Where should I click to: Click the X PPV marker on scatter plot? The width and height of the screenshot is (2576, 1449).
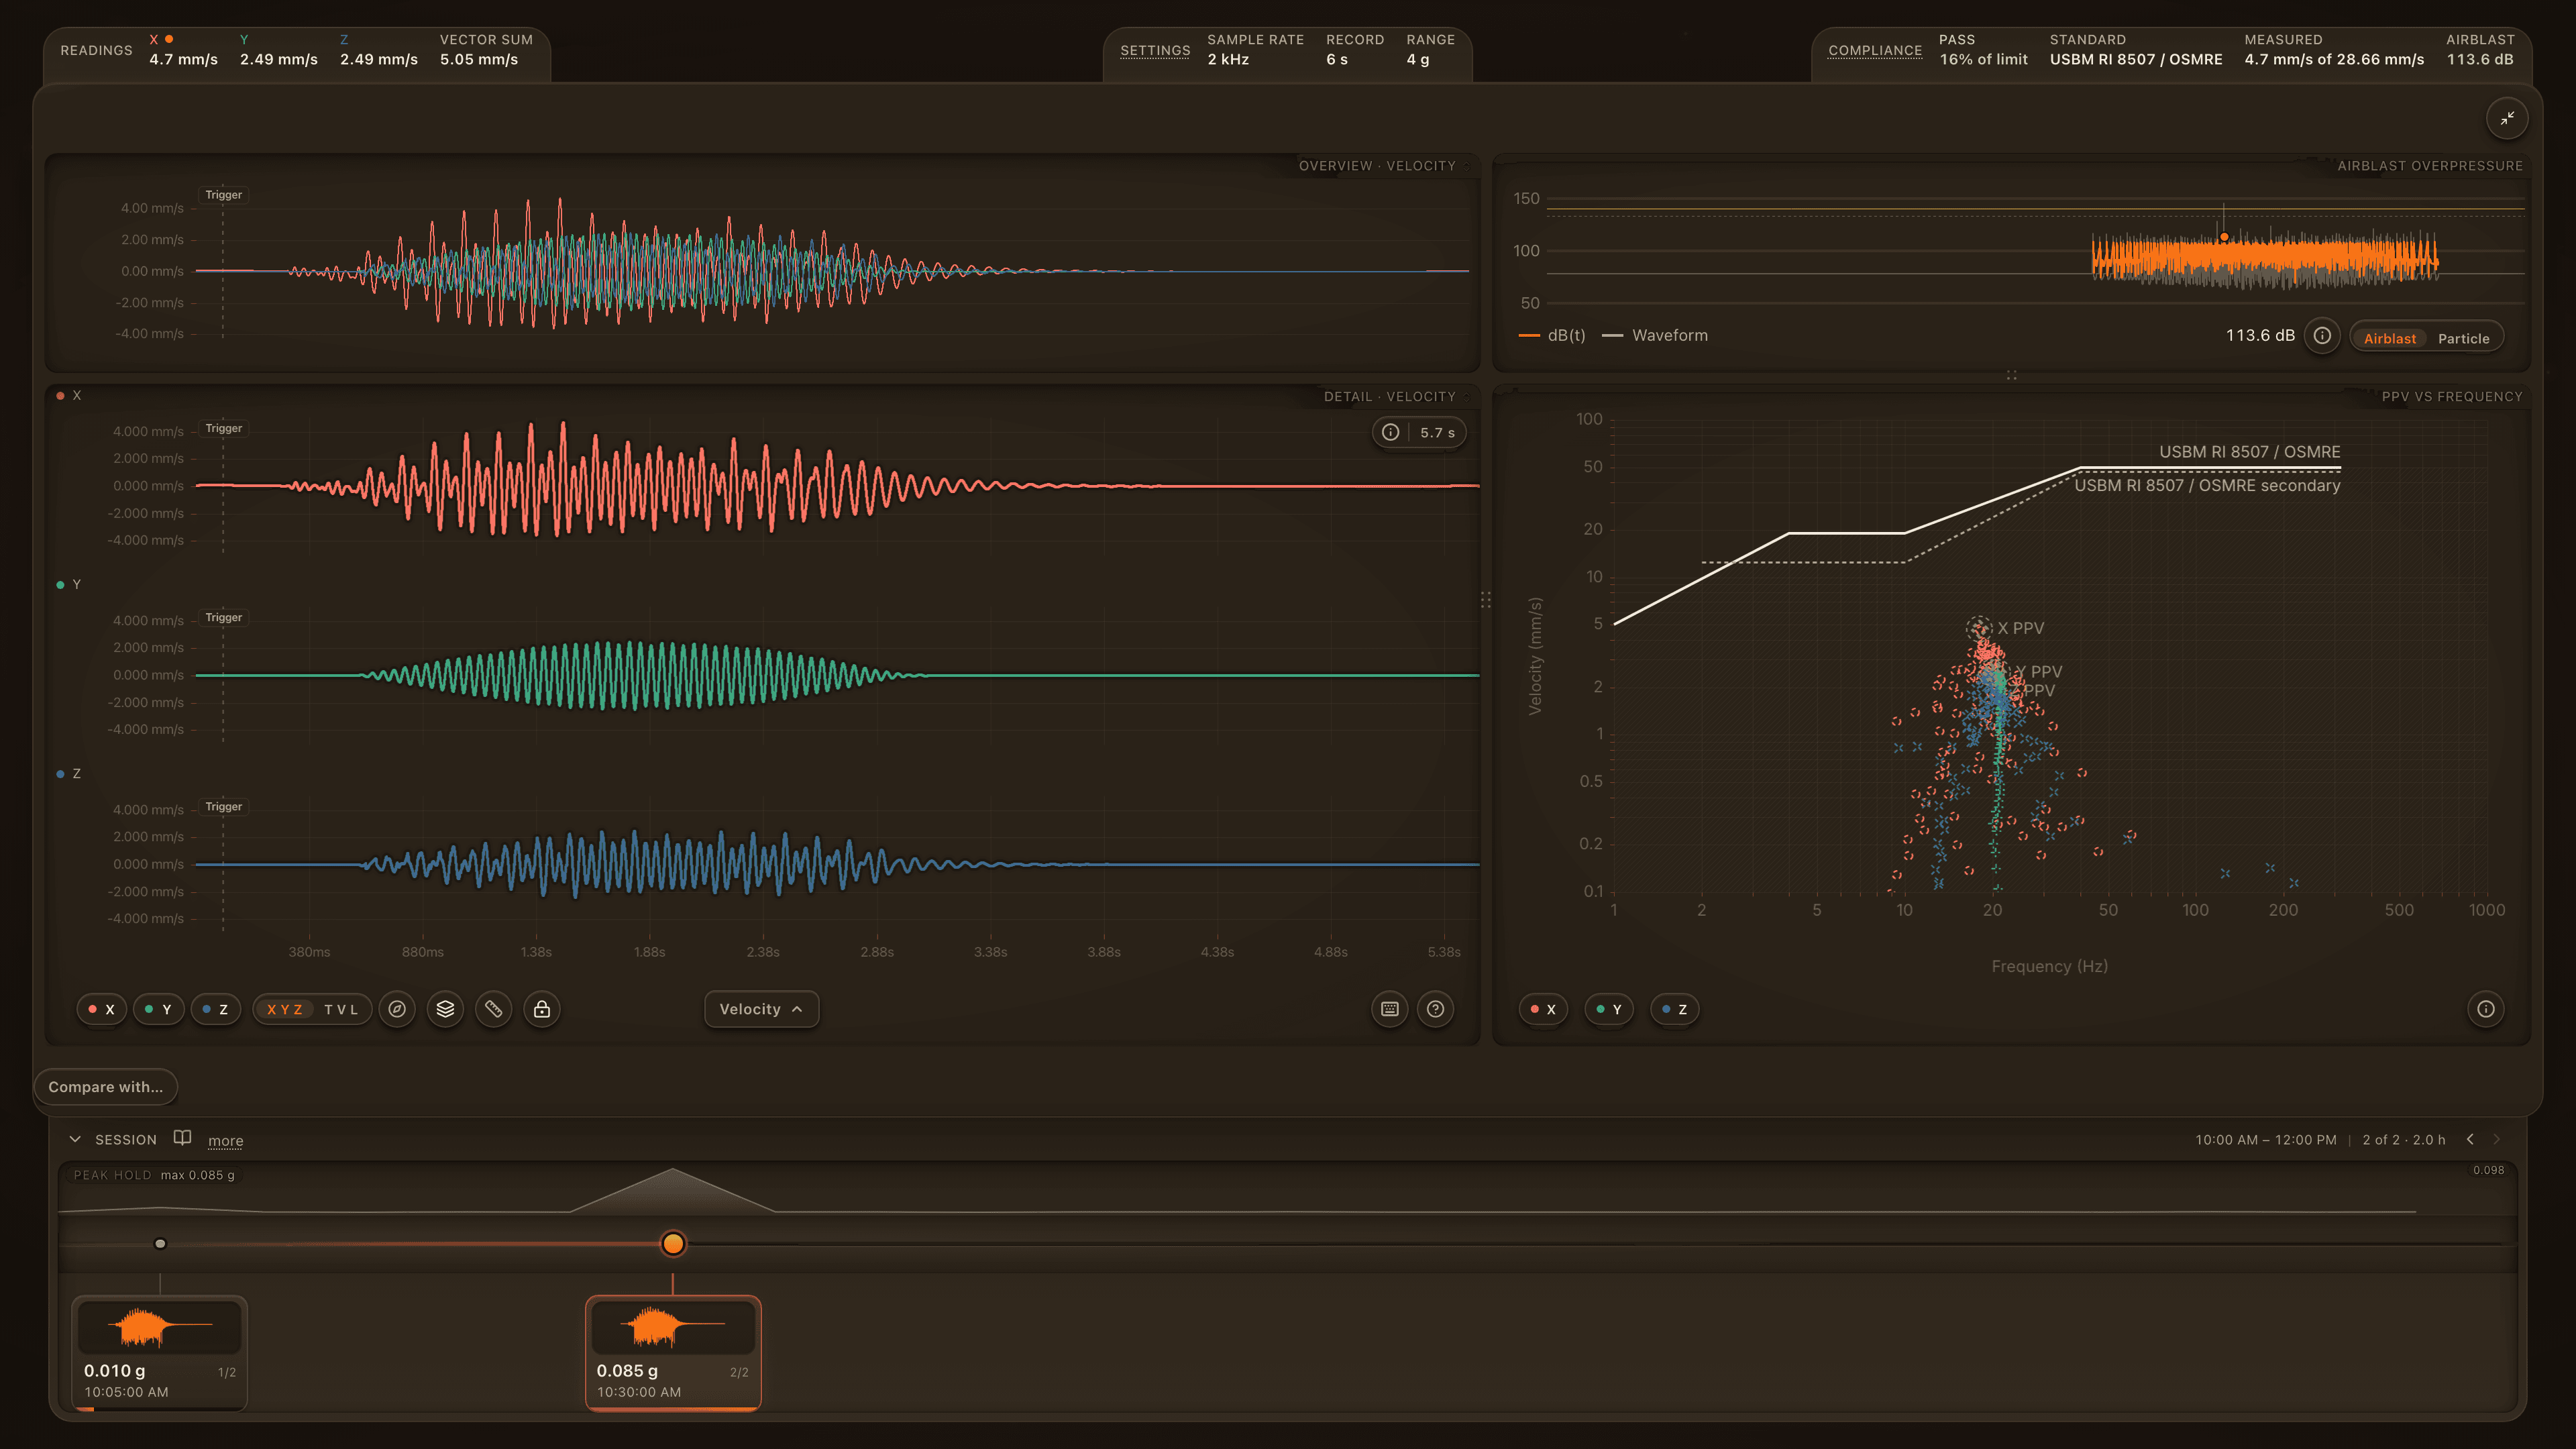tap(1978, 628)
